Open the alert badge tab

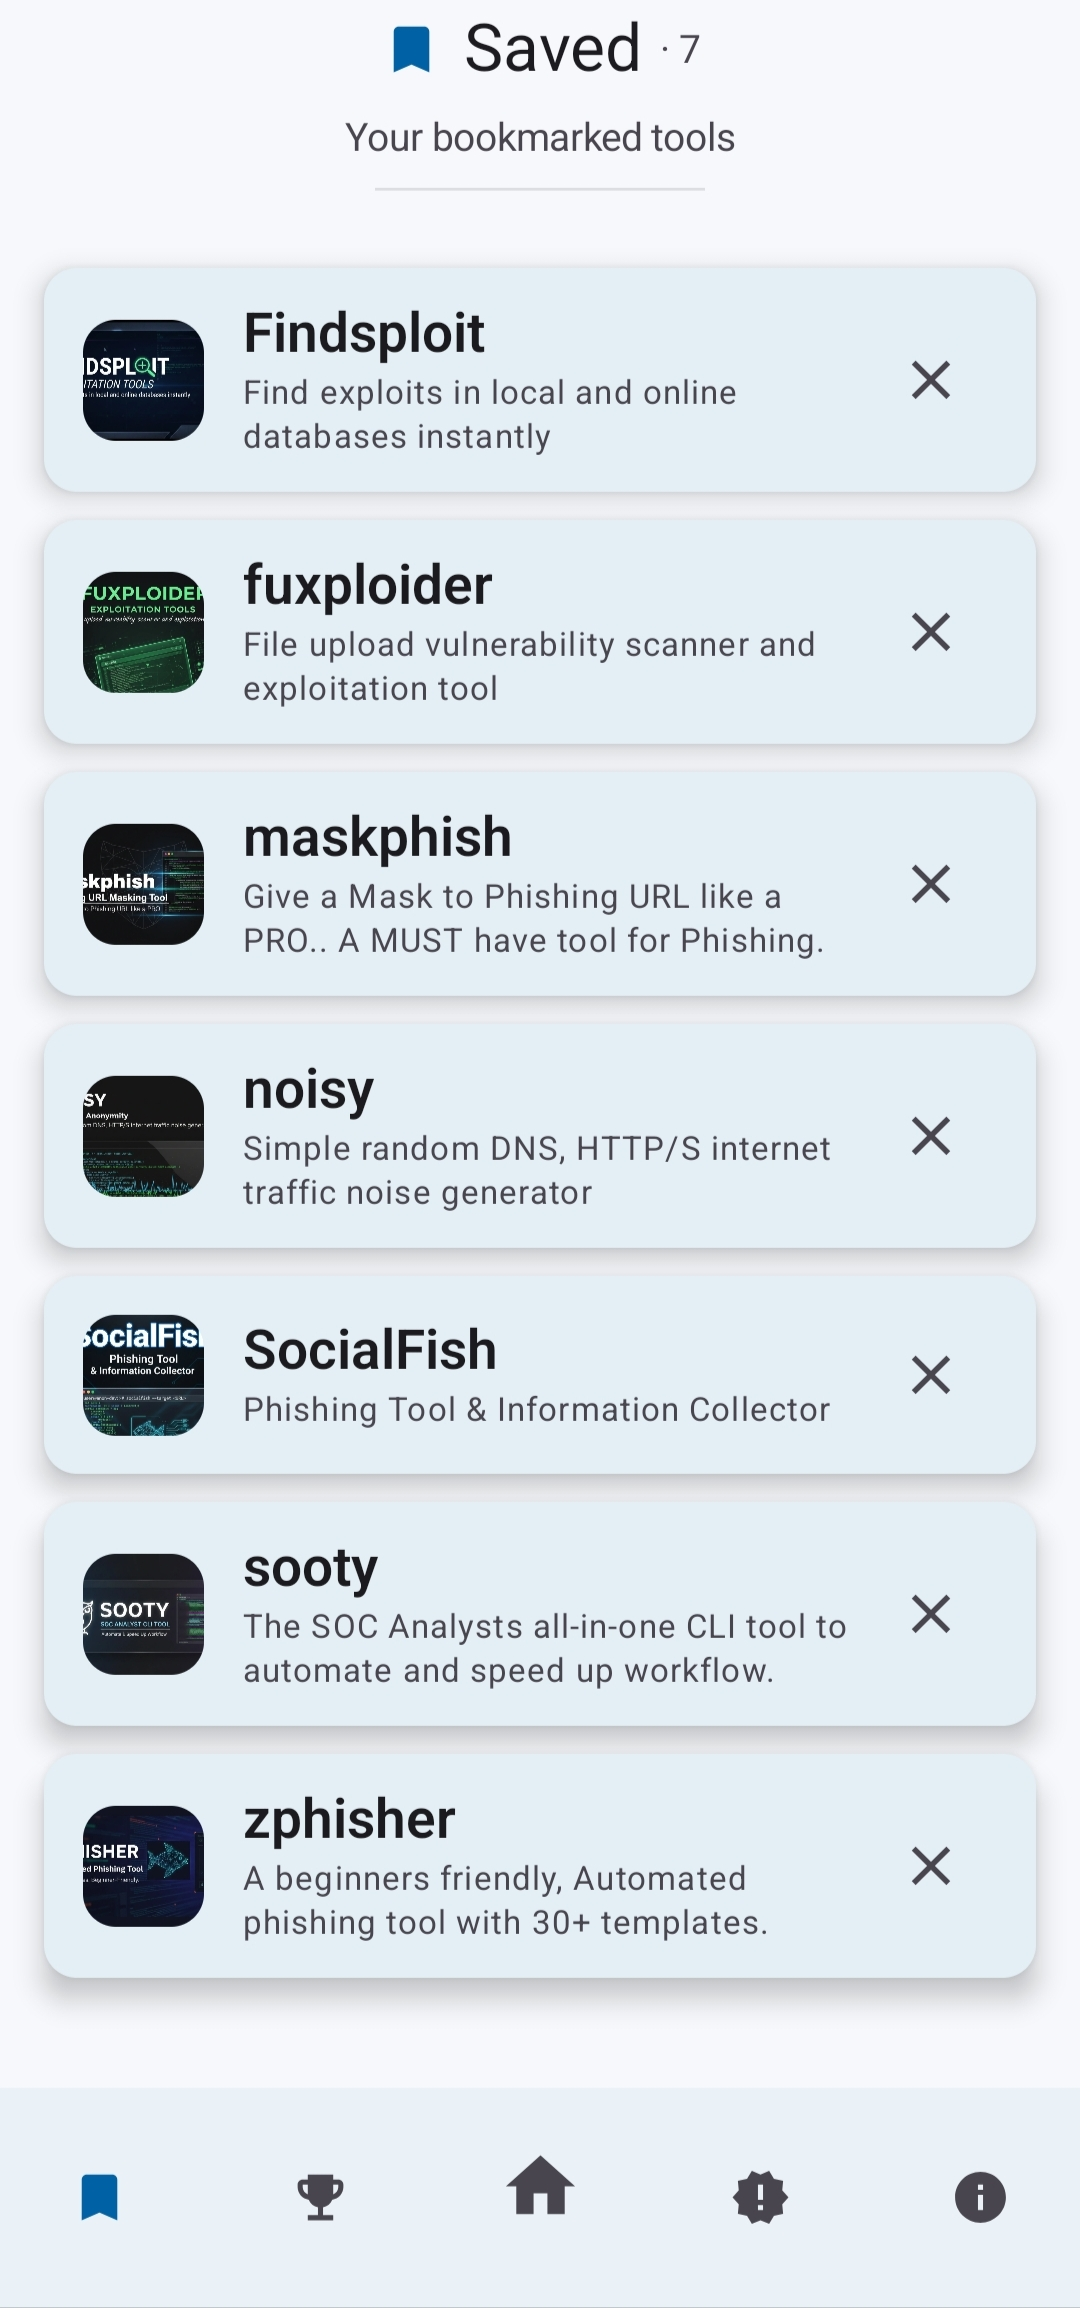pyautogui.click(x=760, y=2197)
